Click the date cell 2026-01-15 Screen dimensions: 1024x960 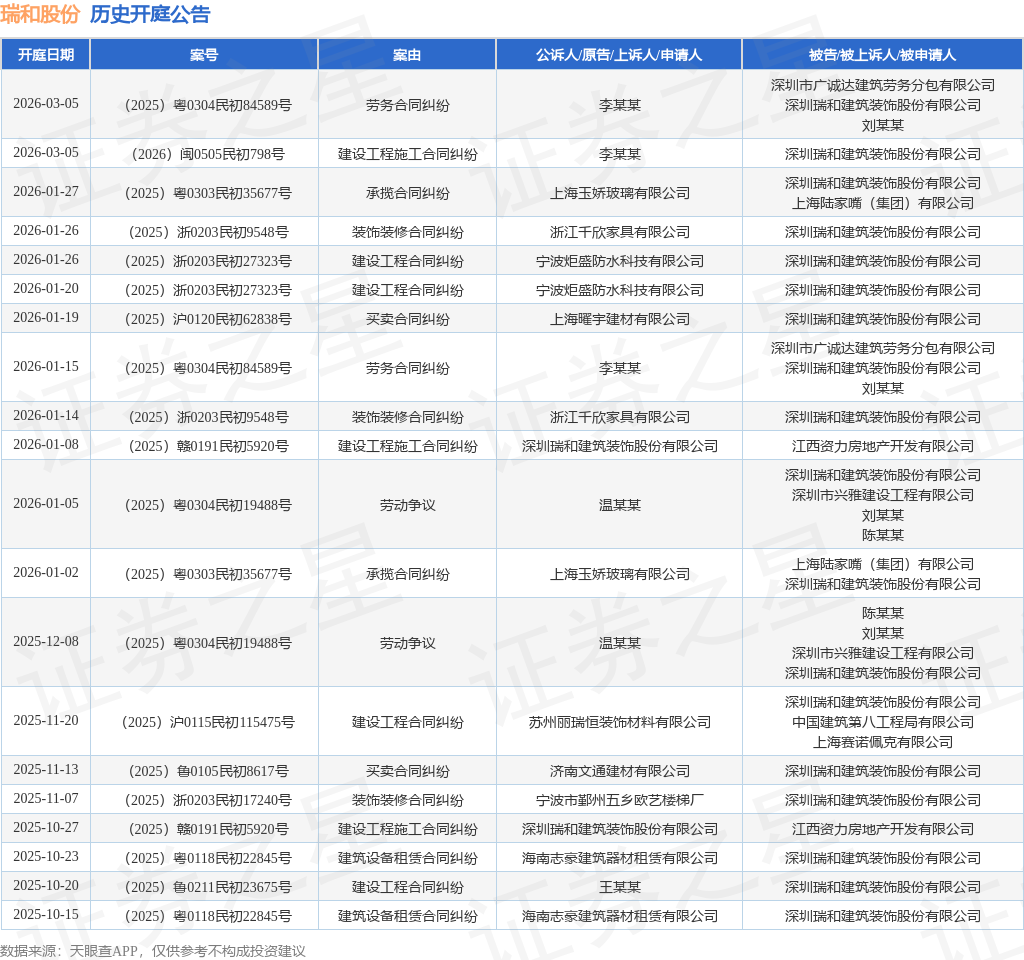point(46,367)
